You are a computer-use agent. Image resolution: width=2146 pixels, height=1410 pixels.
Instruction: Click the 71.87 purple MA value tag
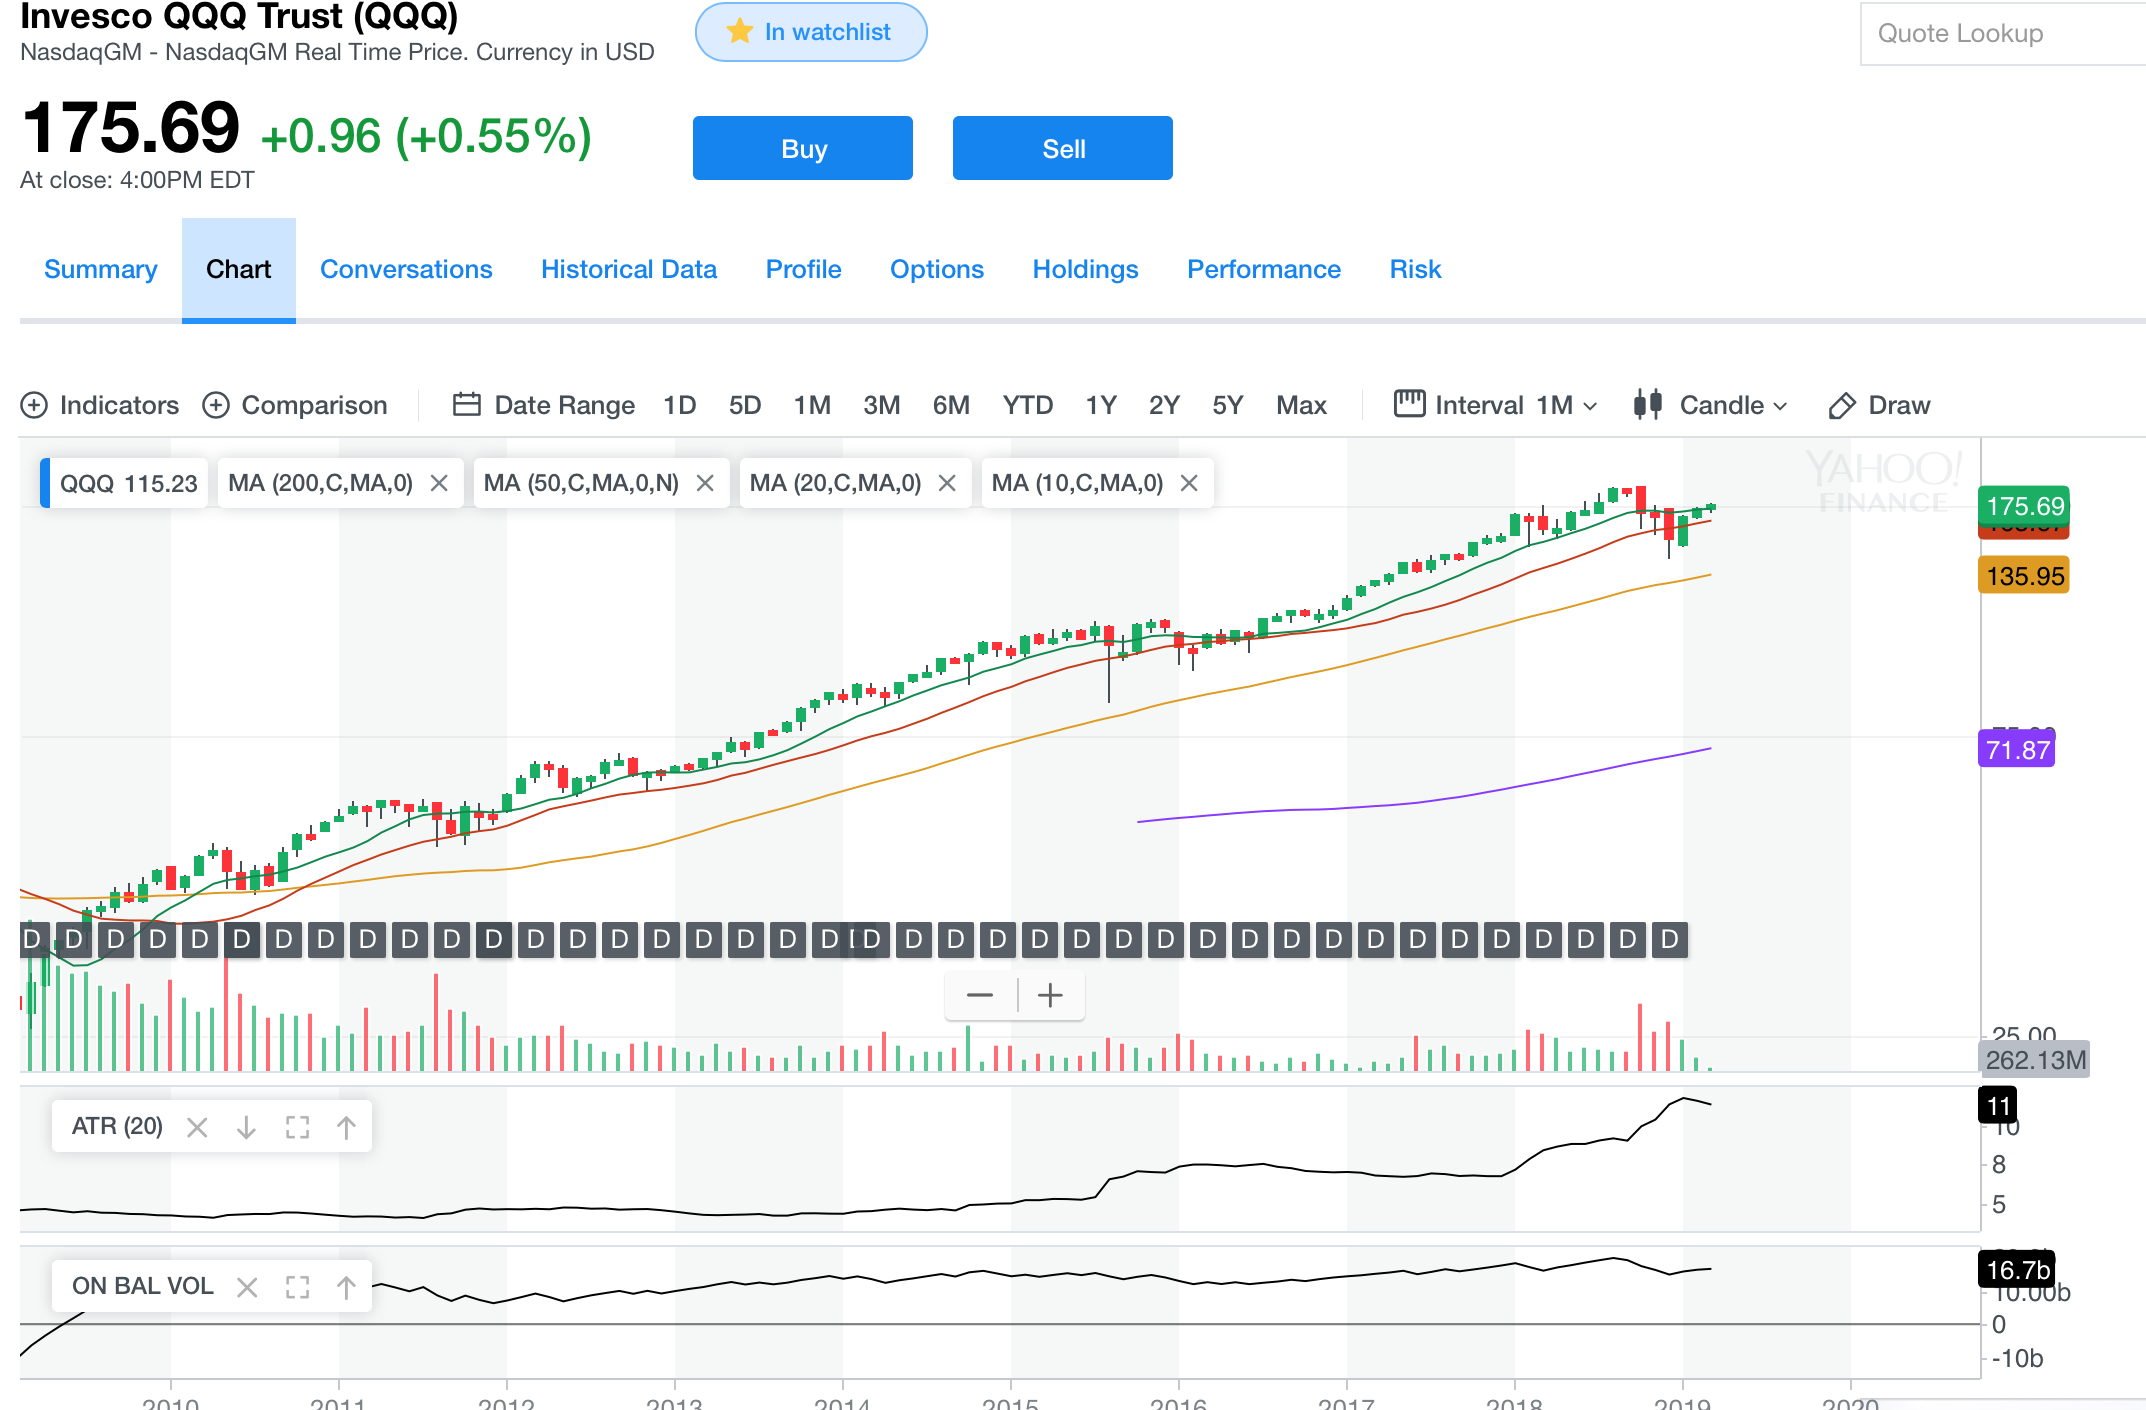(x=2017, y=750)
